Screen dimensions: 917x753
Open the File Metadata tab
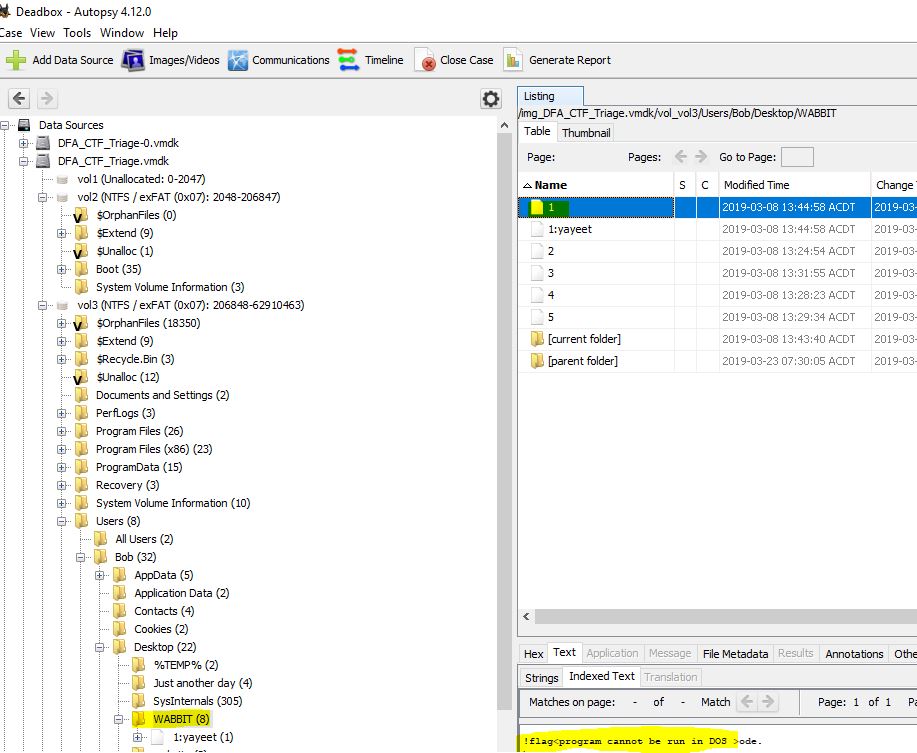[x=735, y=654]
